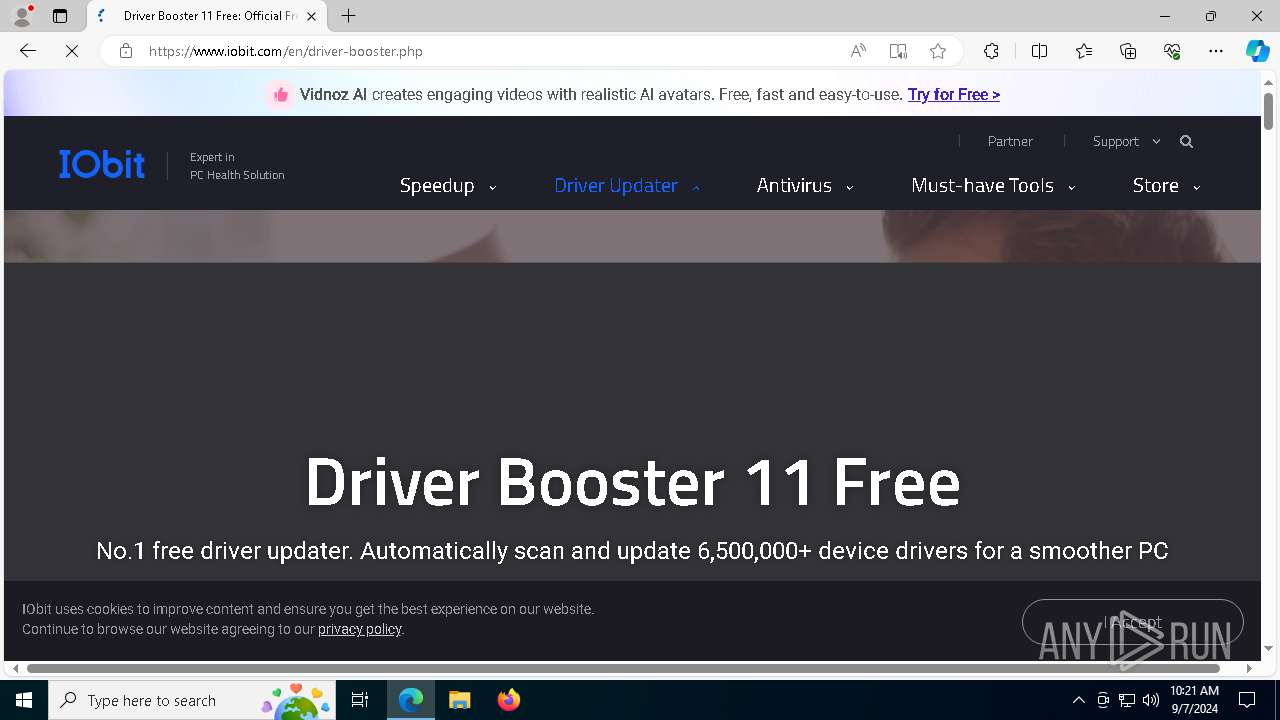Image resolution: width=1280 pixels, height=720 pixels.
Task: Open Read aloud in address bar
Action: coord(858,51)
